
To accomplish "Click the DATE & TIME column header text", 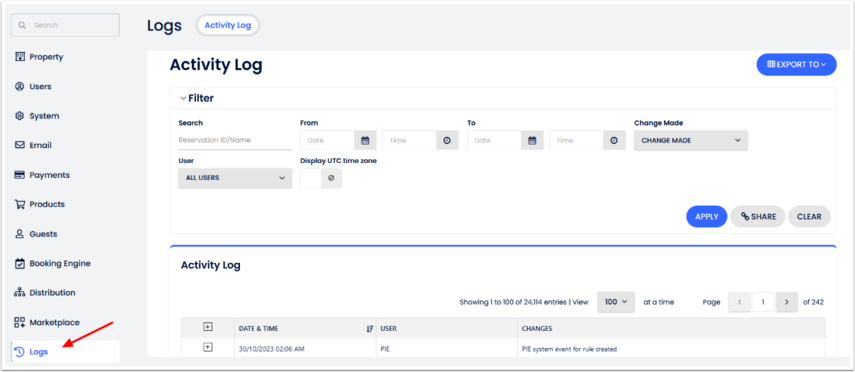I will pos(258,329).
